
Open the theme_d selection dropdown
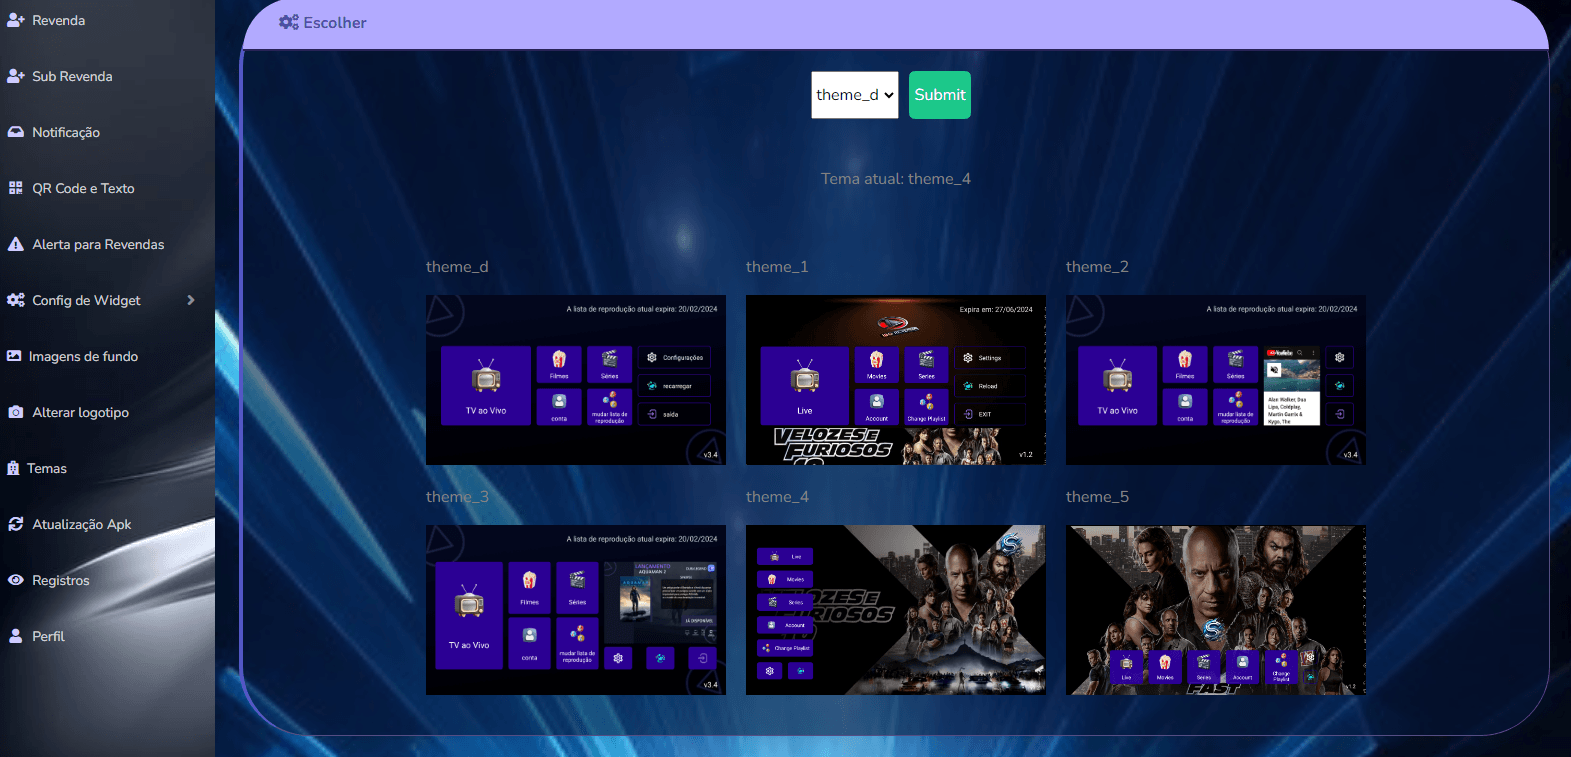point(854,95)
